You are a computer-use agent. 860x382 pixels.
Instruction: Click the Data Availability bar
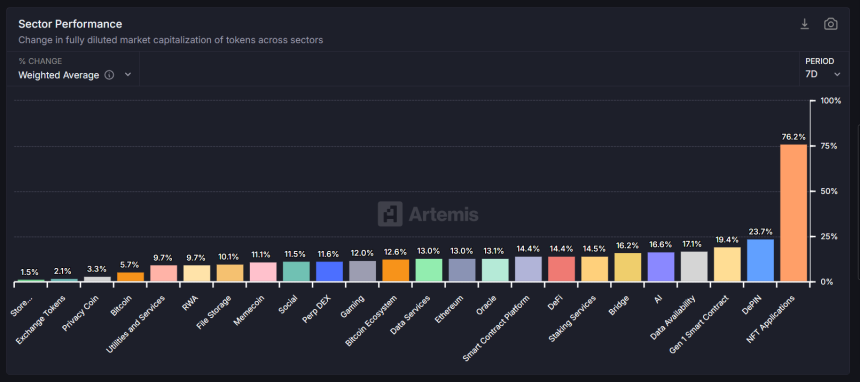(694, 266)
